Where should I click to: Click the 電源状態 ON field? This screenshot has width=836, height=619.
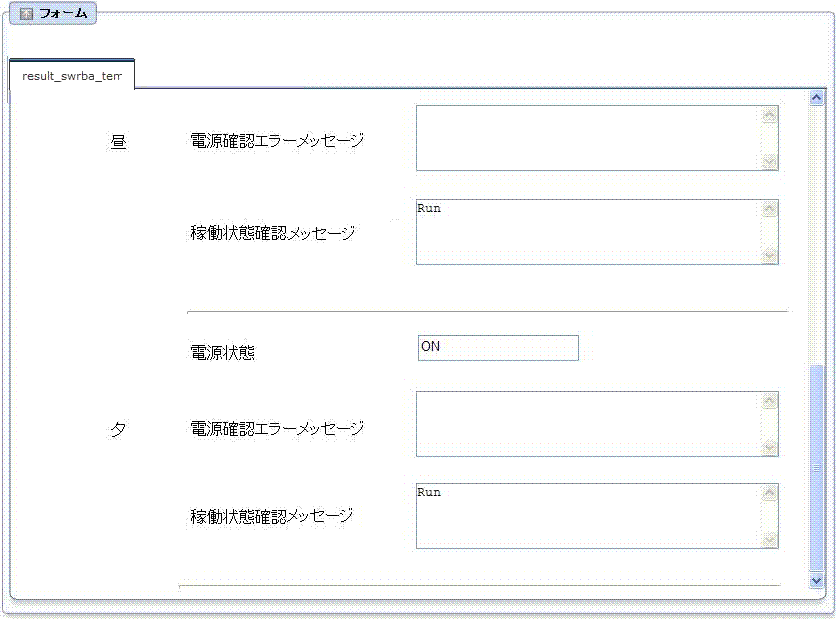[x=498, y=348]
